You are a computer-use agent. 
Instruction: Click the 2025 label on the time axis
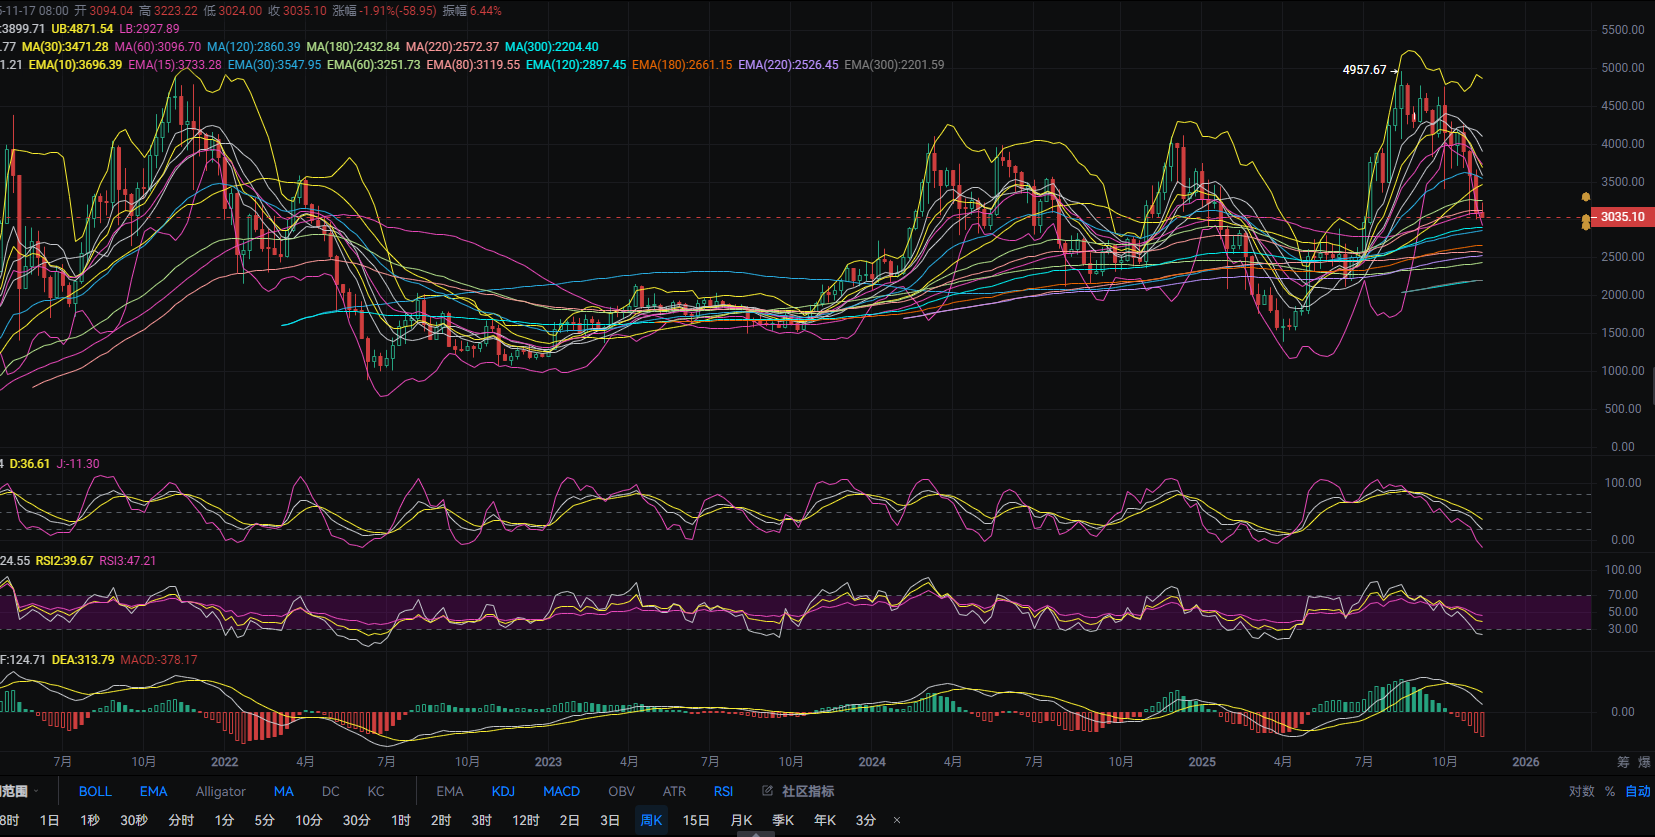pyautogui.click(x=1202, y=762)
